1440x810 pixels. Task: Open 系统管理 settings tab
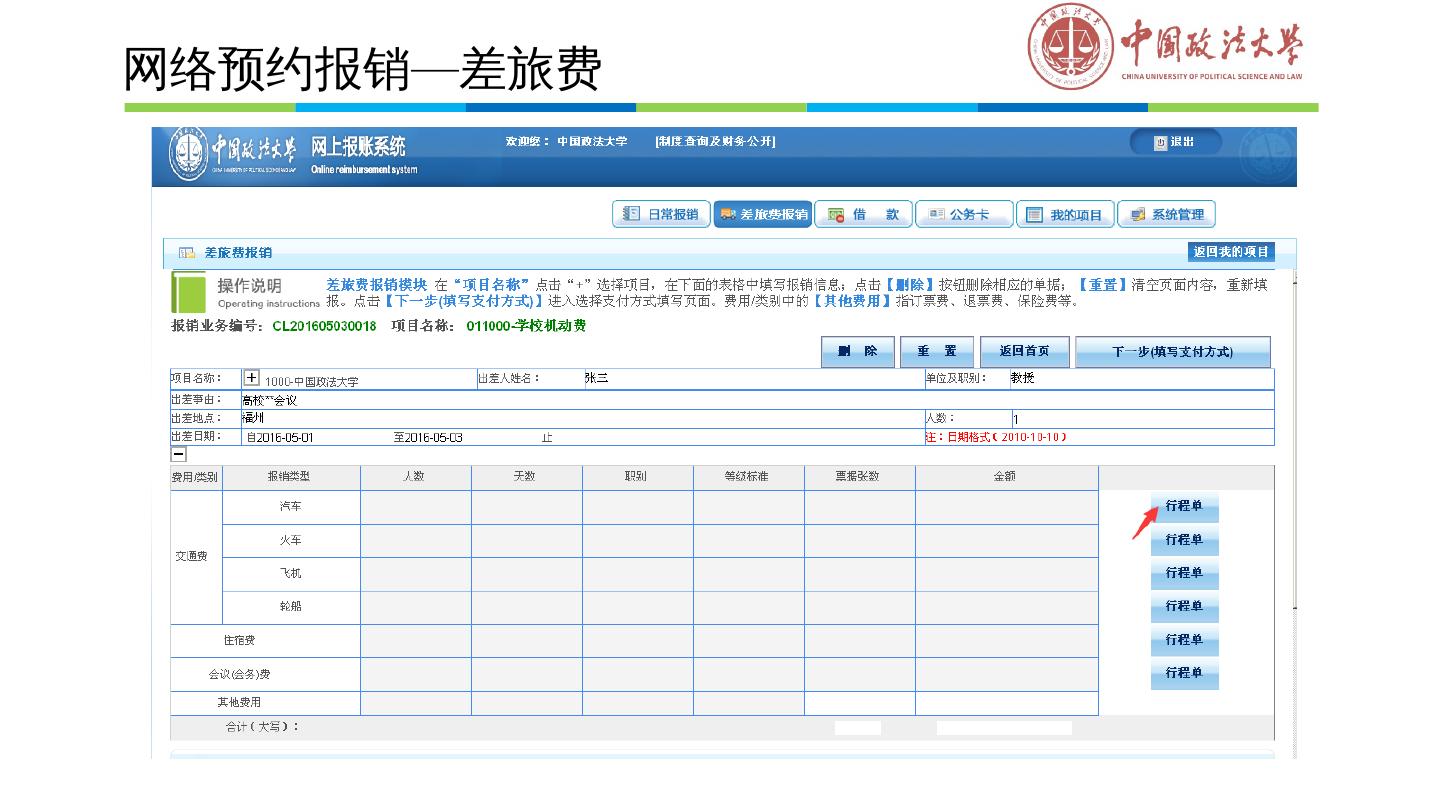click(1166, 215)
